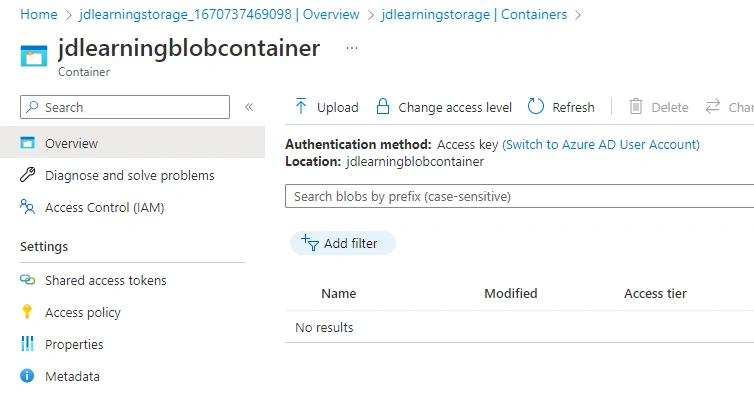Click the Upload button label
This screenshot has height=406, width=754.
tap(338, 107)
